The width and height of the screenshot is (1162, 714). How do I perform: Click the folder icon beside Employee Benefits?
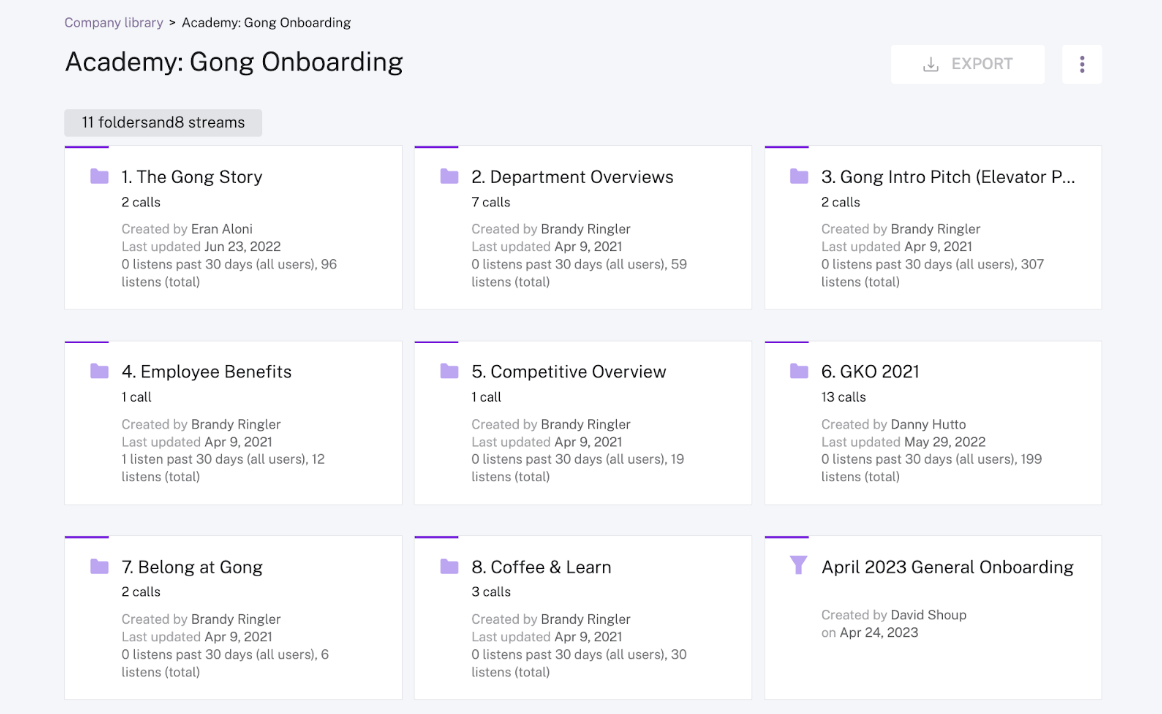tap(99, 371)
